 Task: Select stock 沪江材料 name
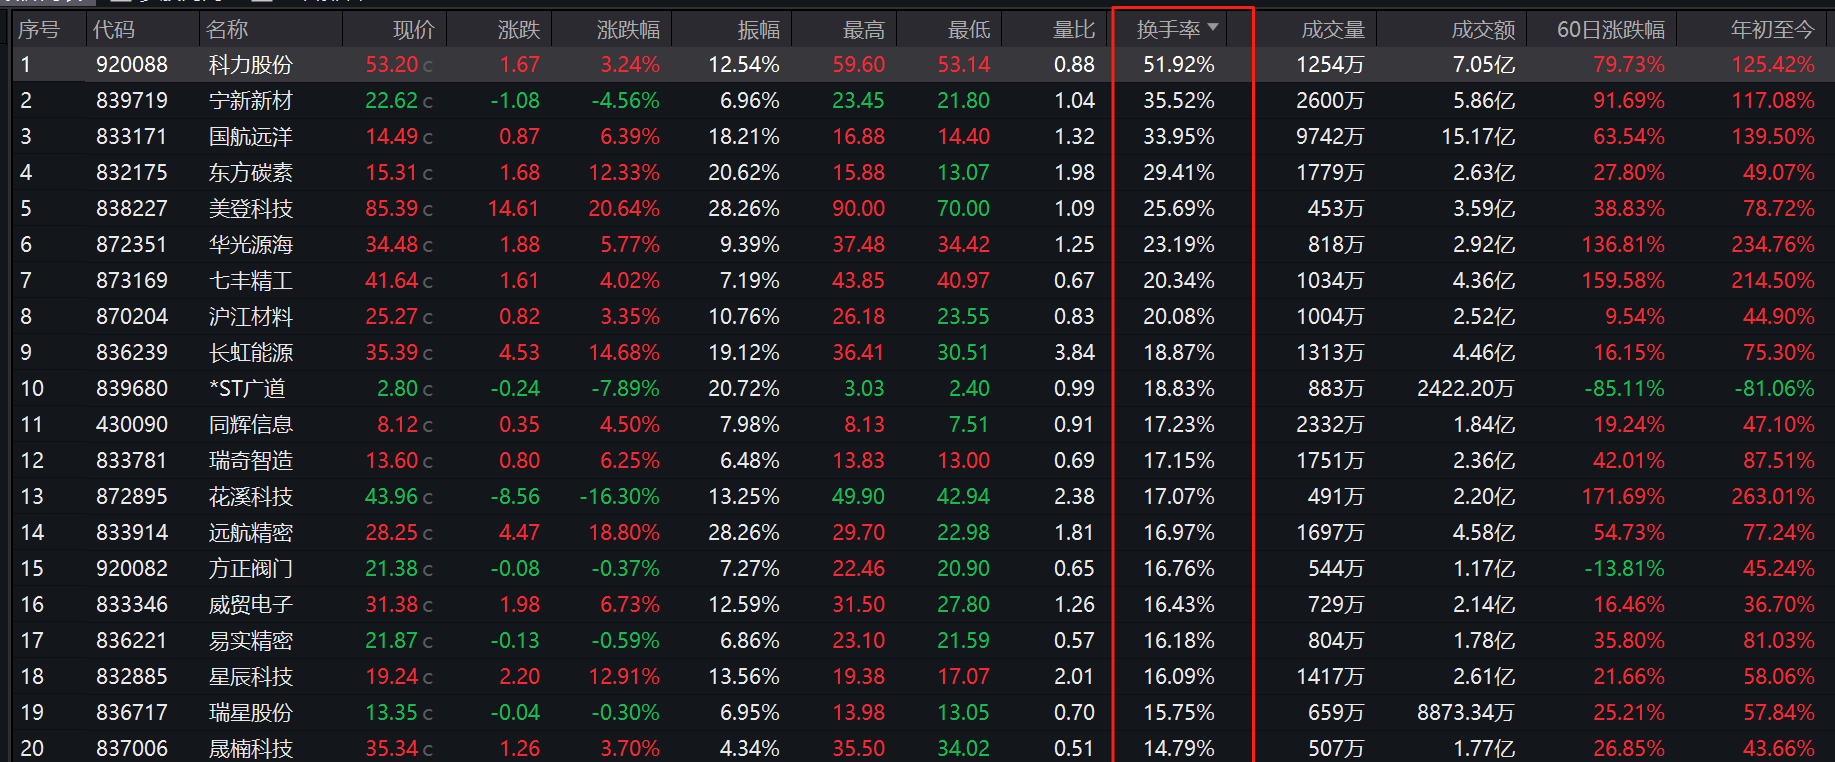pos(251,317)
